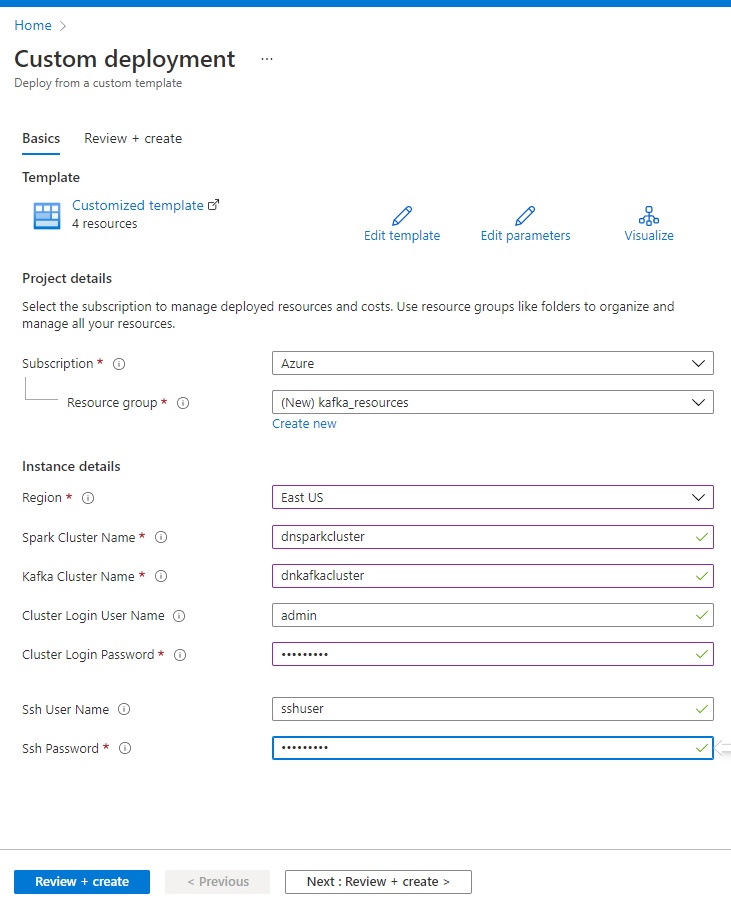Click the Edit template pencil icon
The height and width of the screenshot is (907, 731).
[x=402, y=215]
